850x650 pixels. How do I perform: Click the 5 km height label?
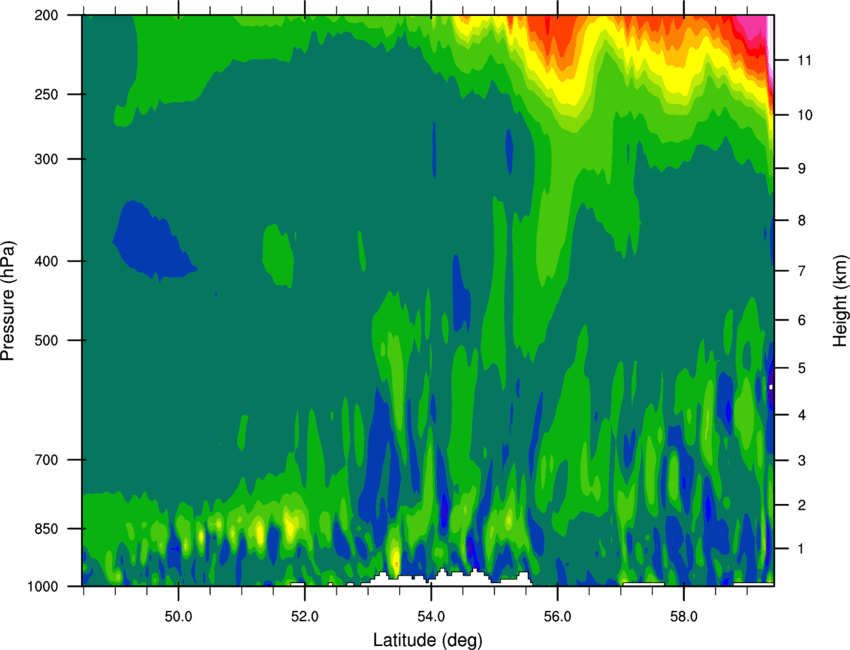(802, 369)
